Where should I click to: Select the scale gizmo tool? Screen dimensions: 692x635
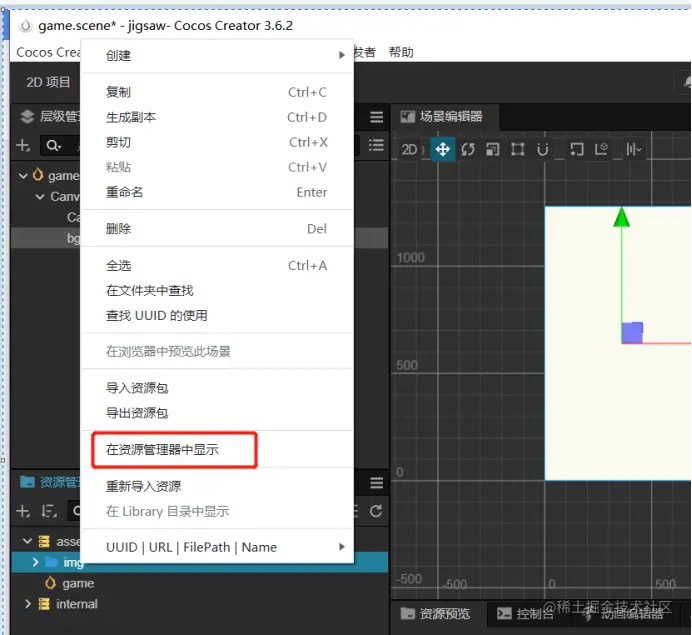[x=493, y=150]
